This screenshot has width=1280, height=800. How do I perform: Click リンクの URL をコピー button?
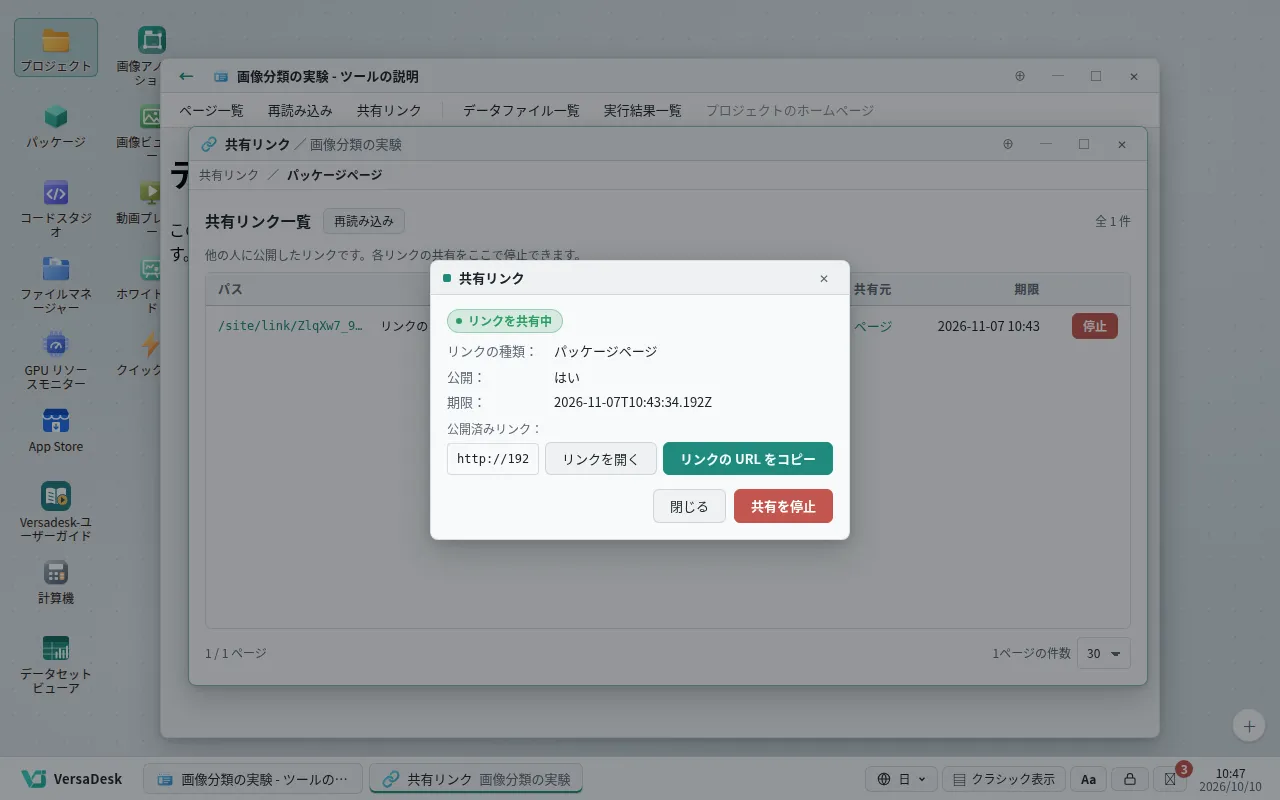[x=748, y=459]
